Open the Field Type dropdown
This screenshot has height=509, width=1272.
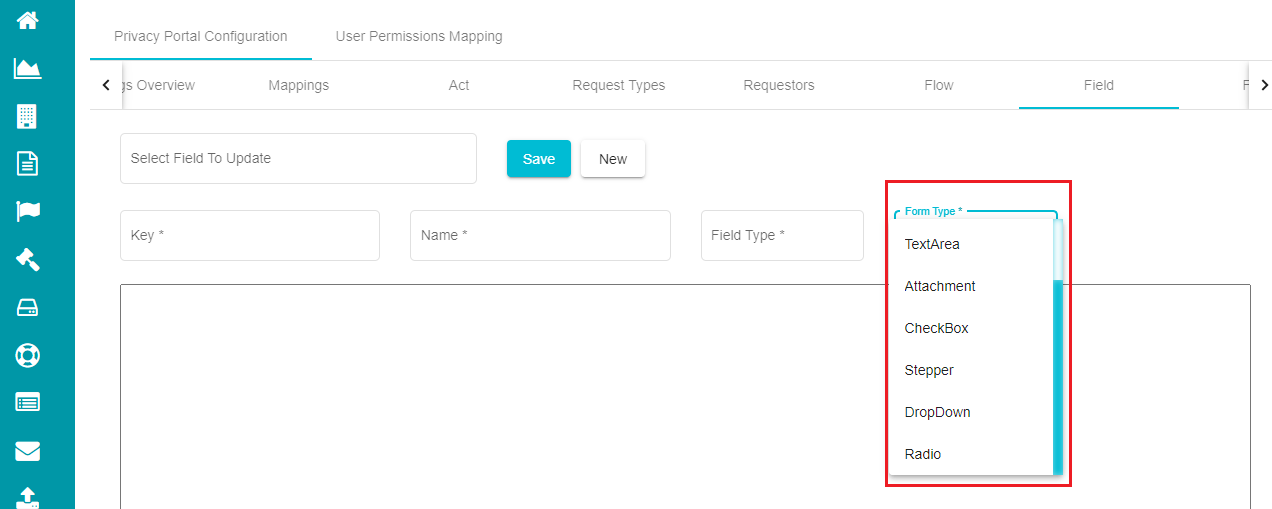tap(782, 235)
